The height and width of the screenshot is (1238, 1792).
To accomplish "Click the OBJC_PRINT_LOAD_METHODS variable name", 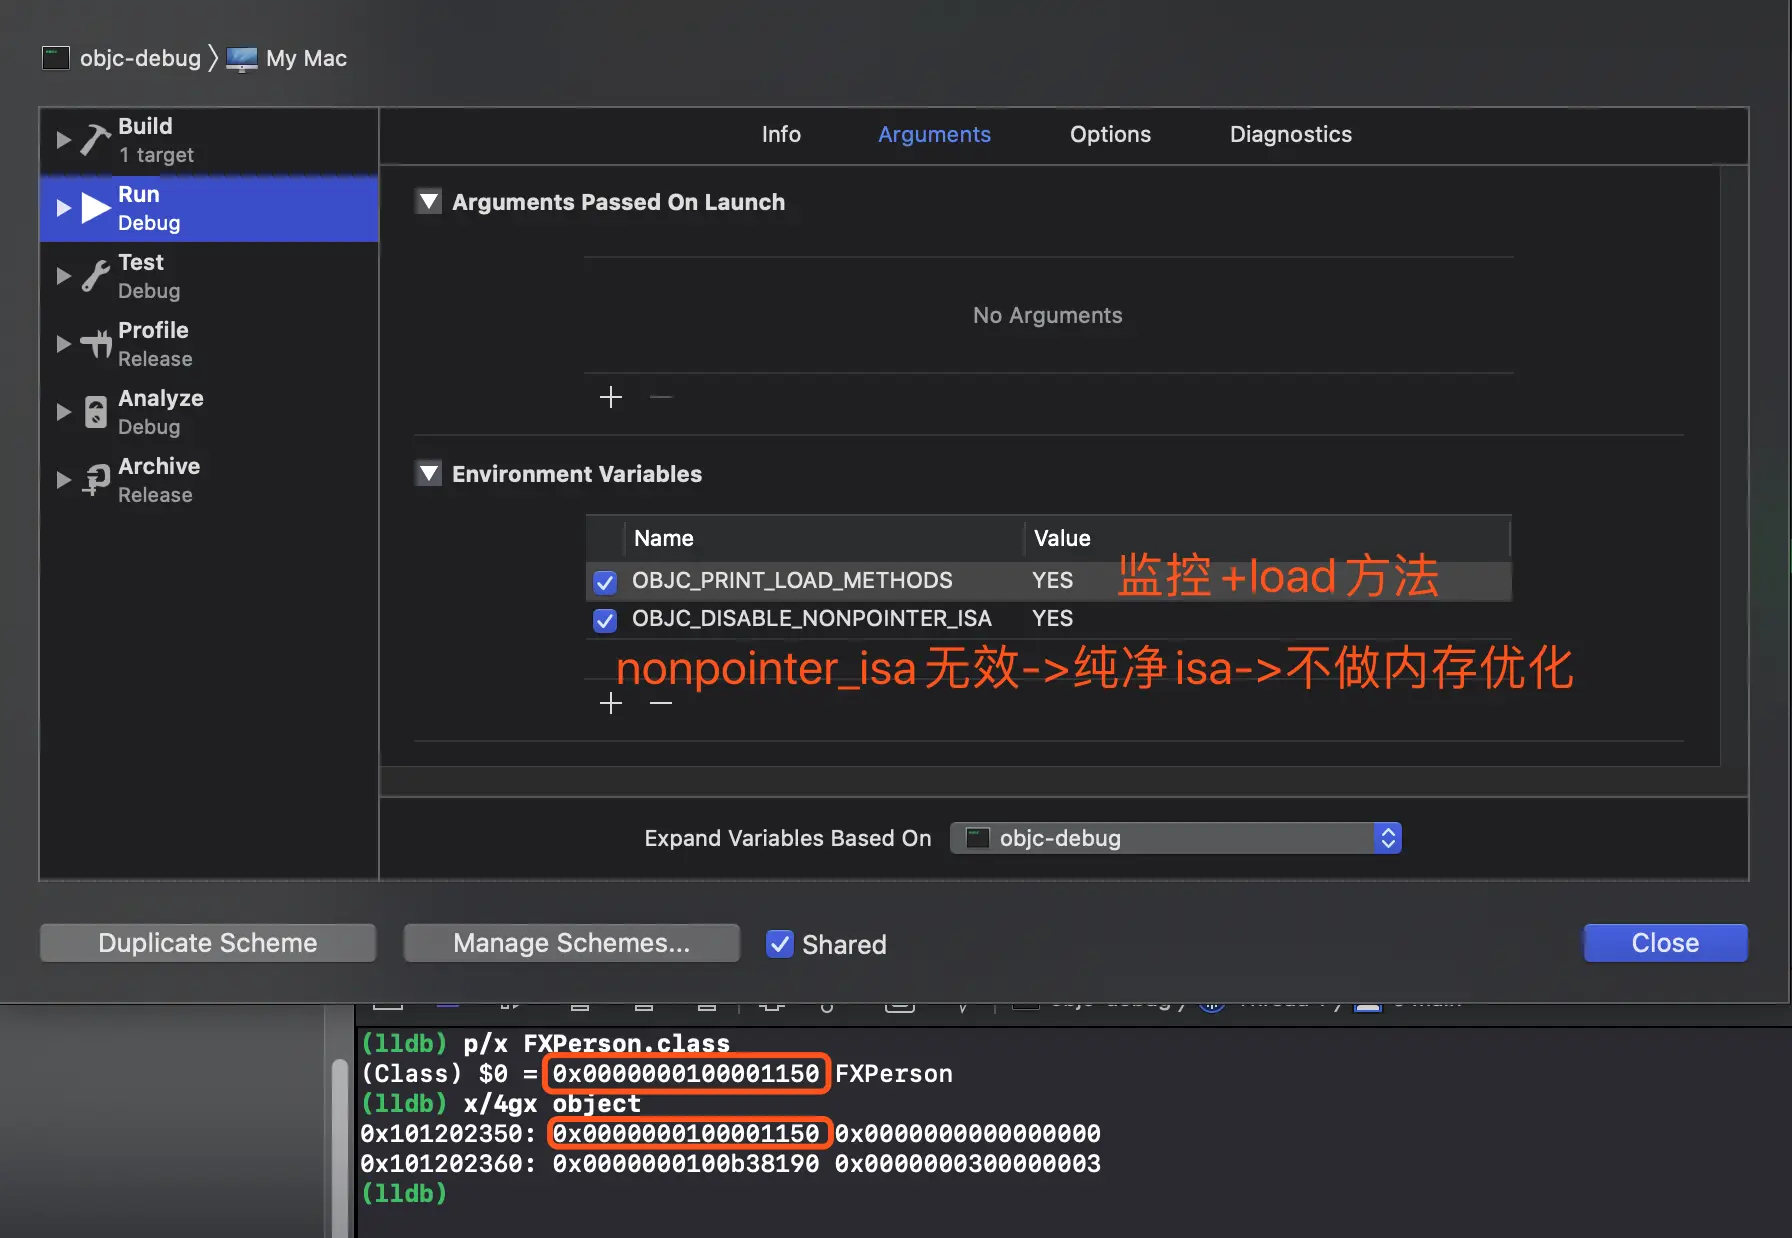I will [792, 580].
